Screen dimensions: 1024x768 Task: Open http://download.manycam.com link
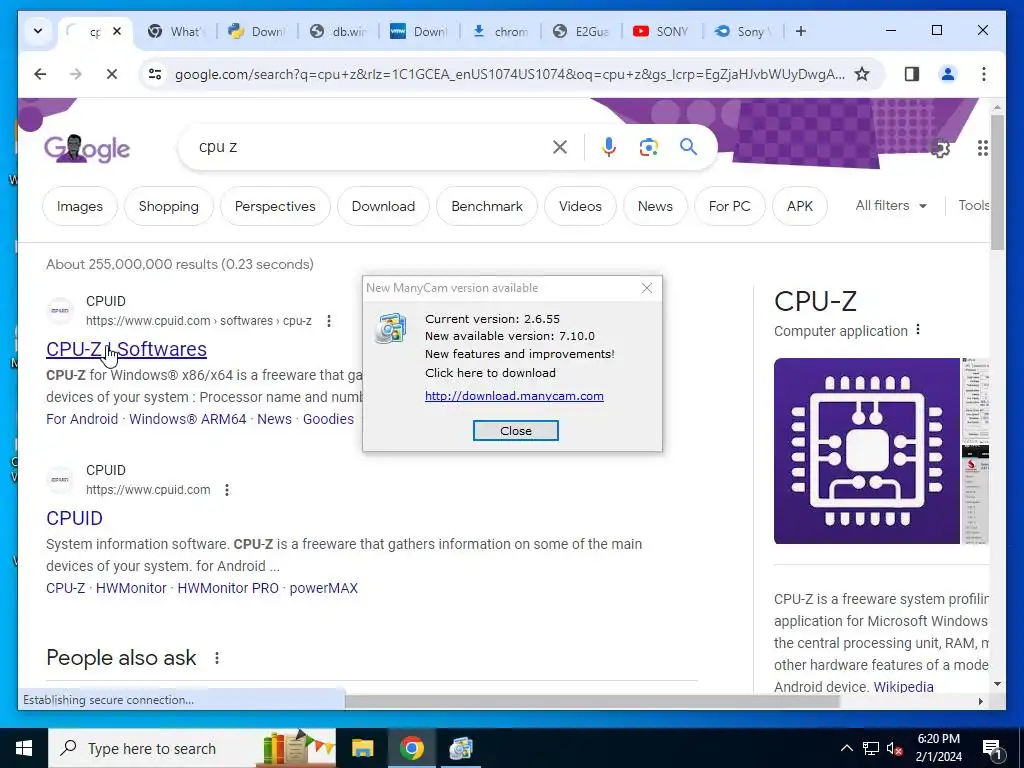click(x=514, y=396)
